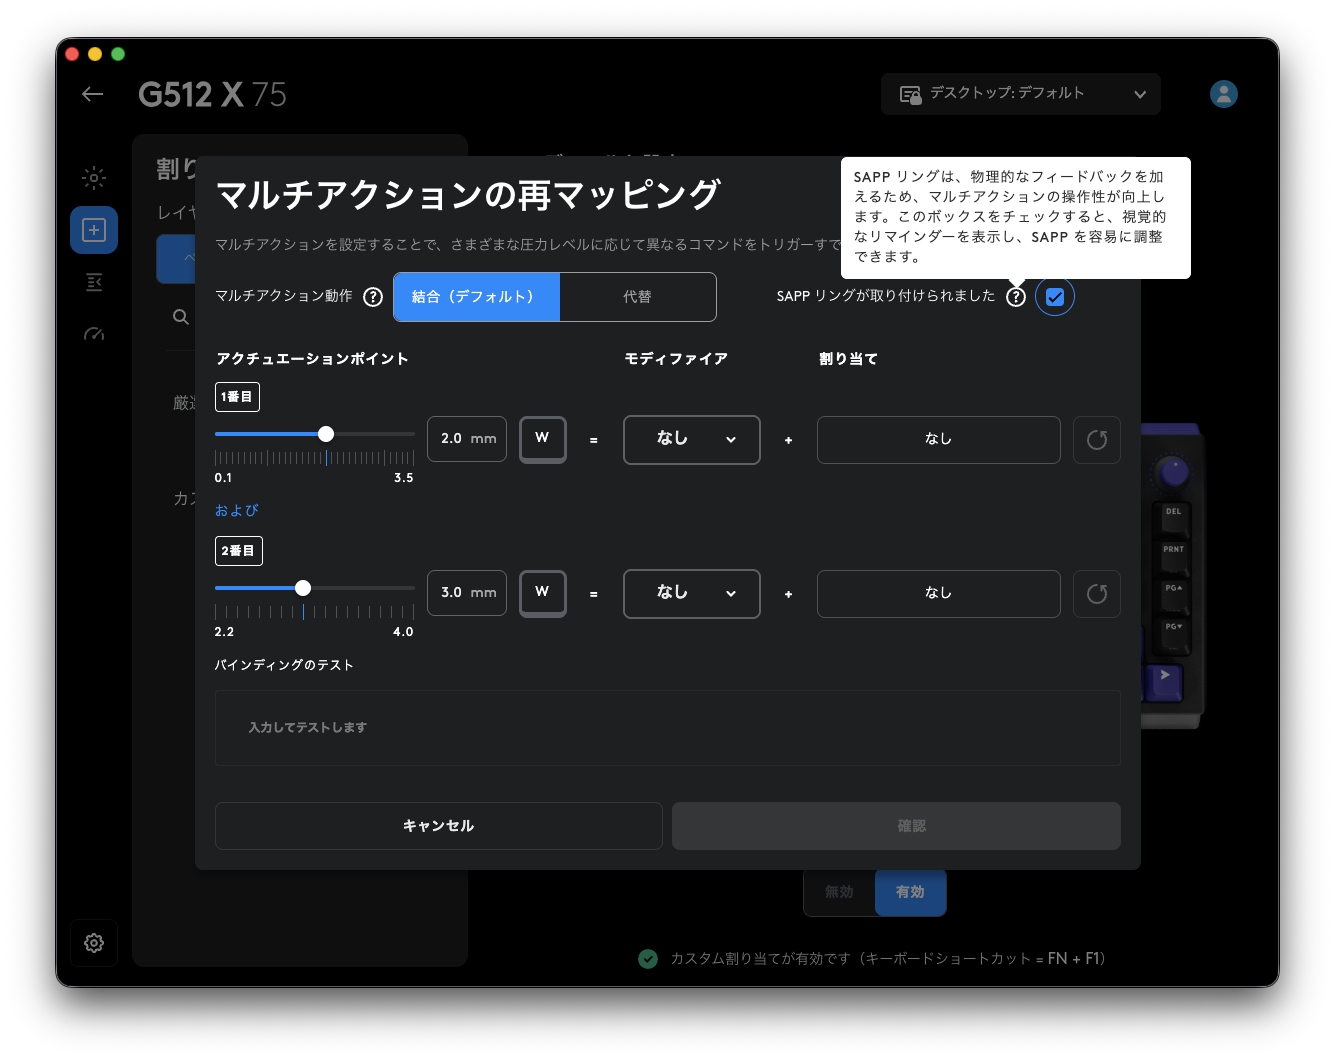Click the purple knob on the keyboard image
This screenshot has height=1061, width=1335.
1173,471
